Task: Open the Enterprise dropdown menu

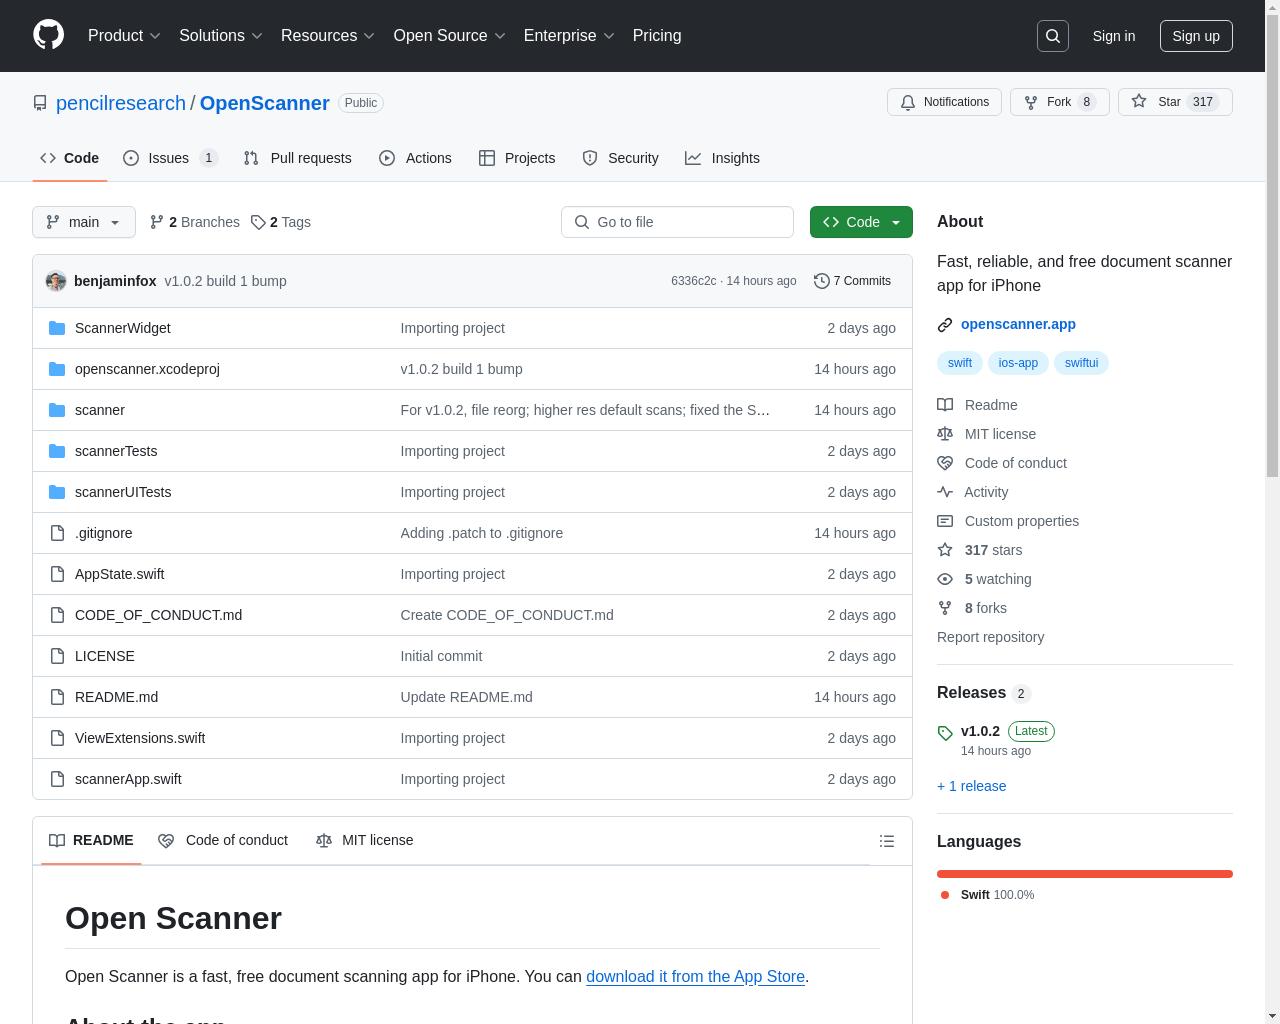Action: [x=569, y=36]
